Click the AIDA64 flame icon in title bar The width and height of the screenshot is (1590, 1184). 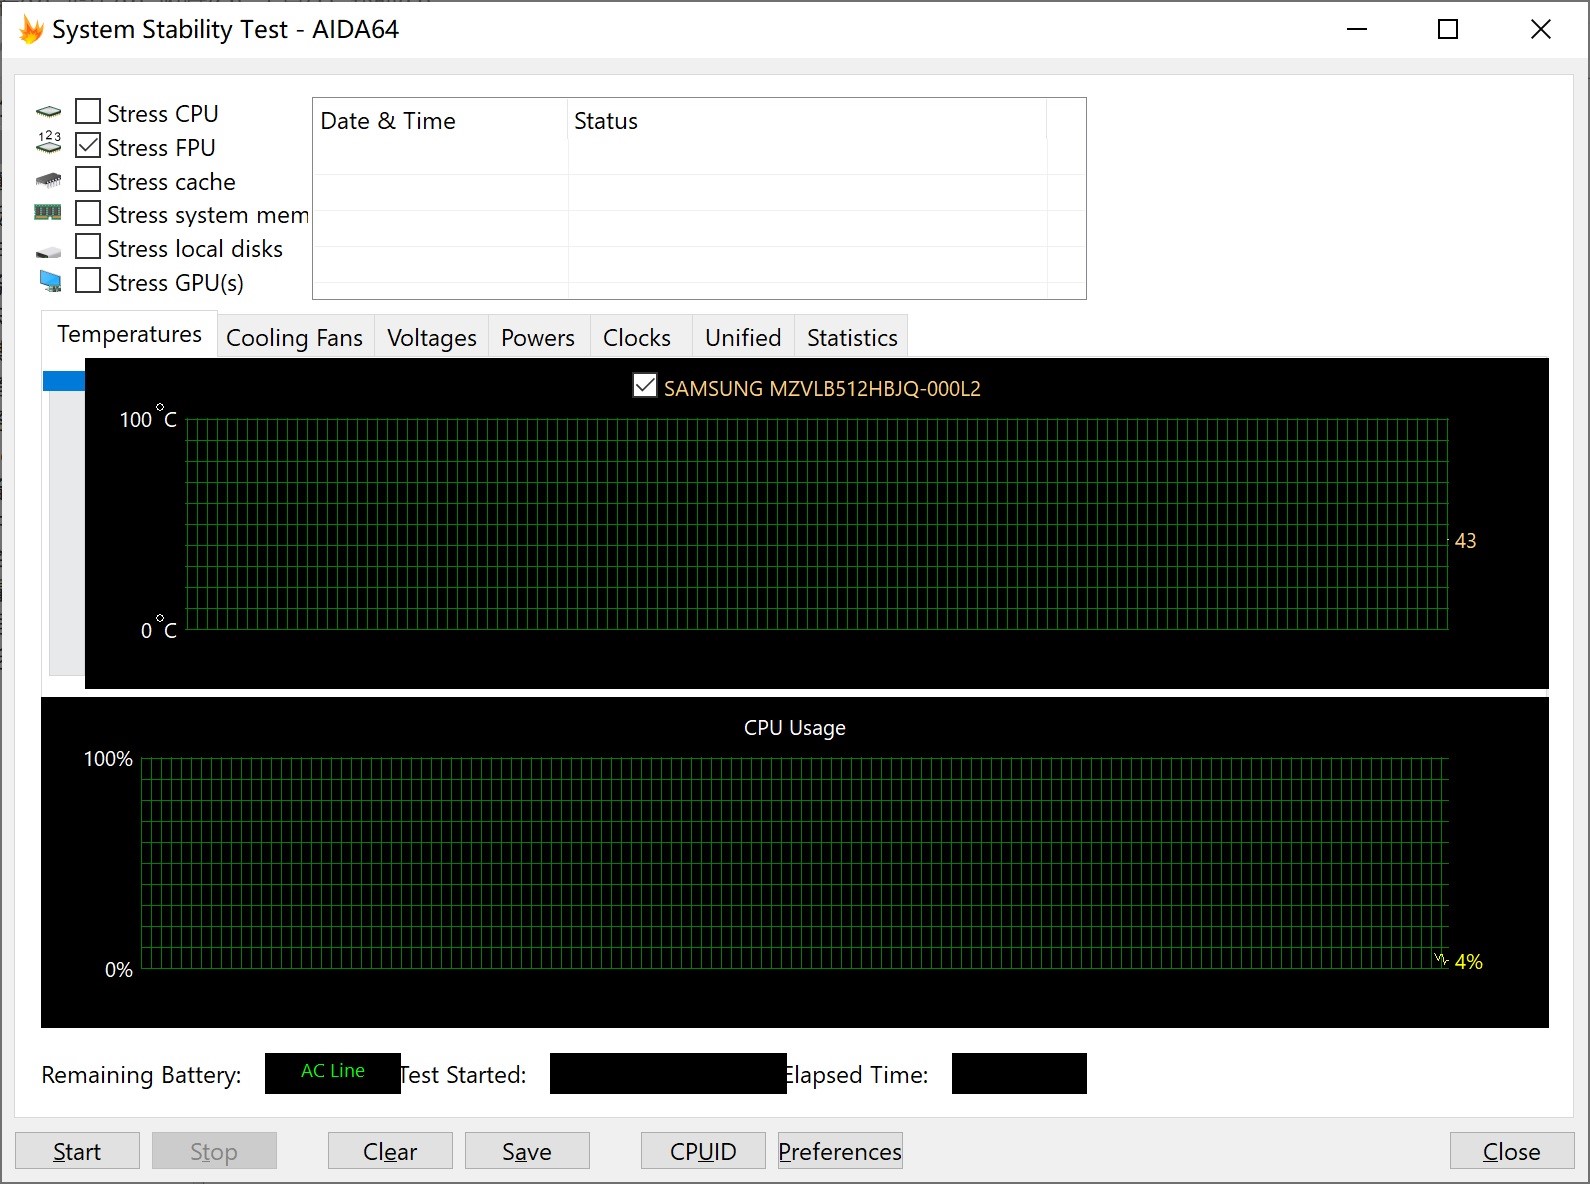tap(31, 30)
